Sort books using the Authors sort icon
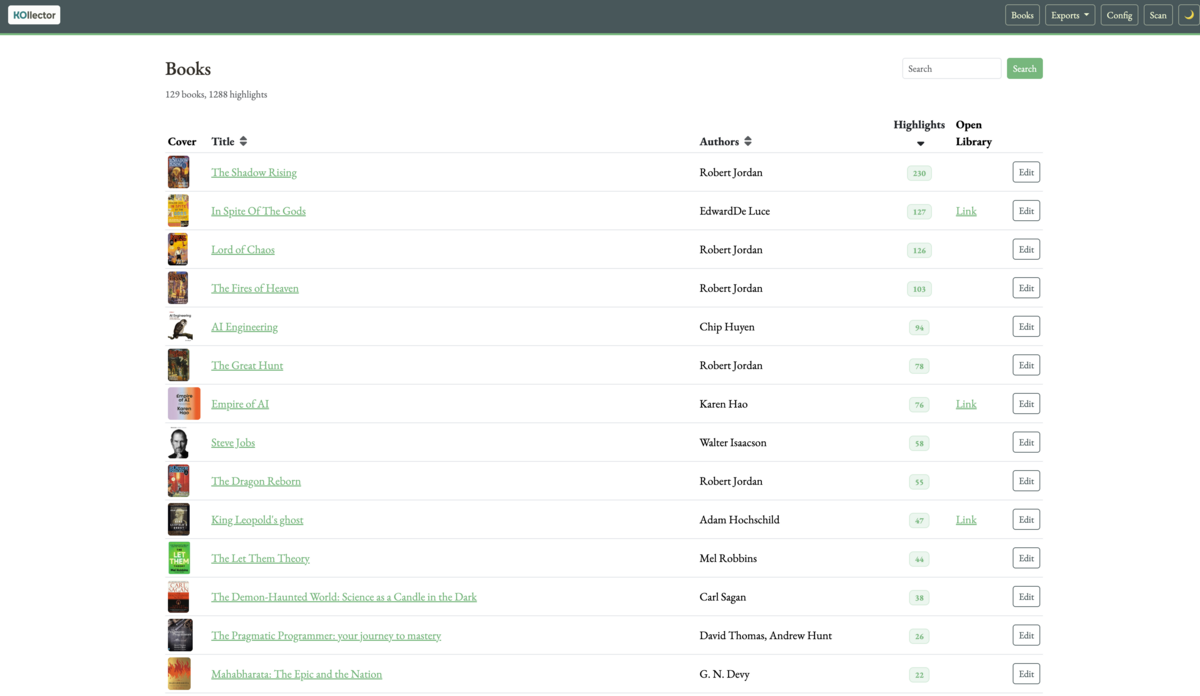Viewport: 1200px width, 696px height. pyautogui.click(x=748, y=141)
